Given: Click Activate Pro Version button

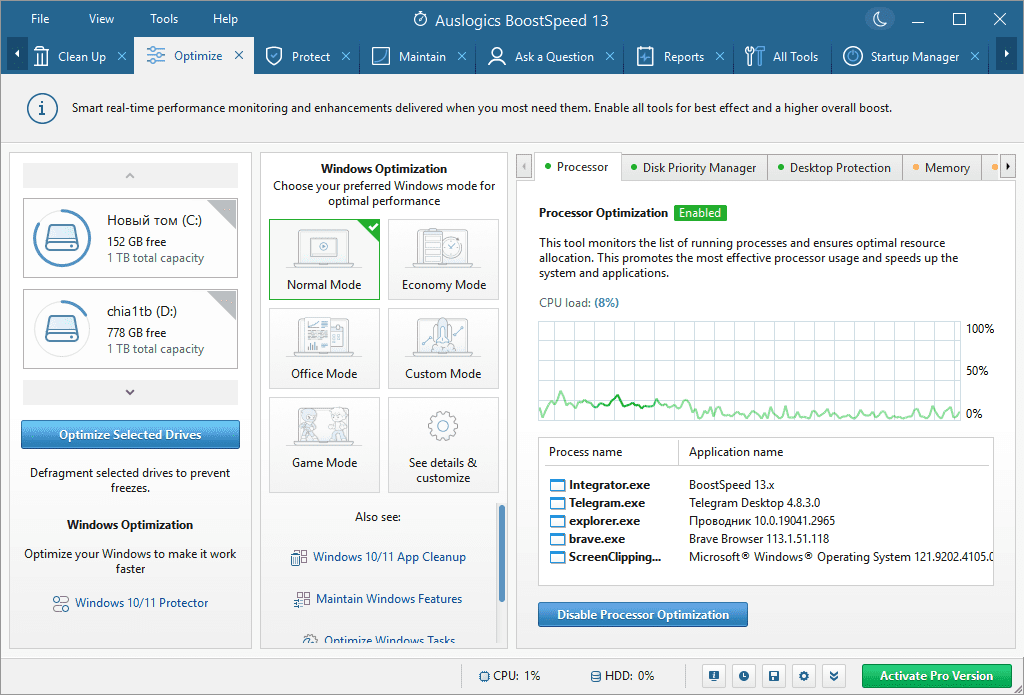Looking at the screenshot, I should tap(936, 676).
